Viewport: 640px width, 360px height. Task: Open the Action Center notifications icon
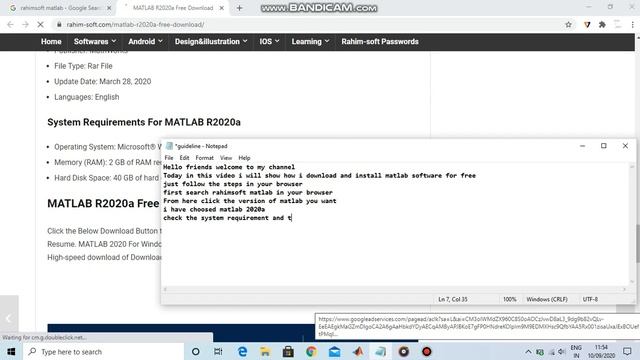627,352
